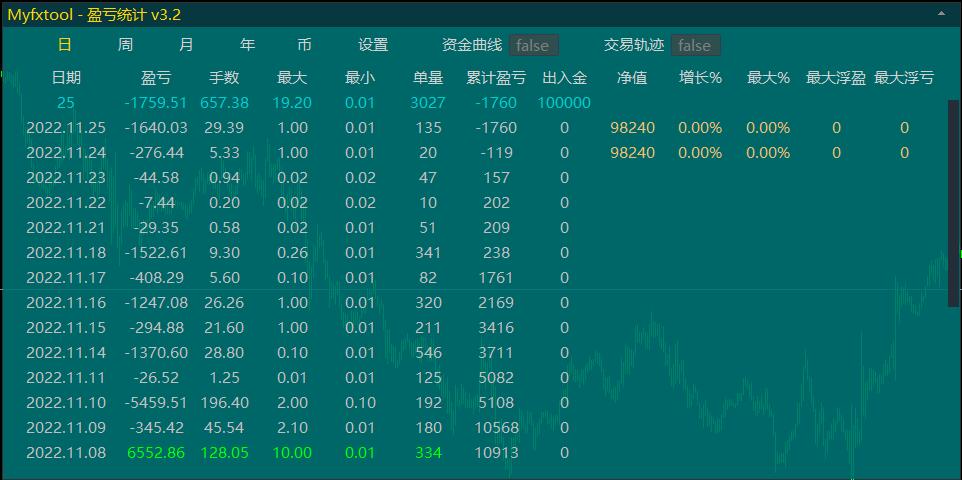Select the 2022.11.17 date row
Screen dimensions: 962x480
(66, 277)
